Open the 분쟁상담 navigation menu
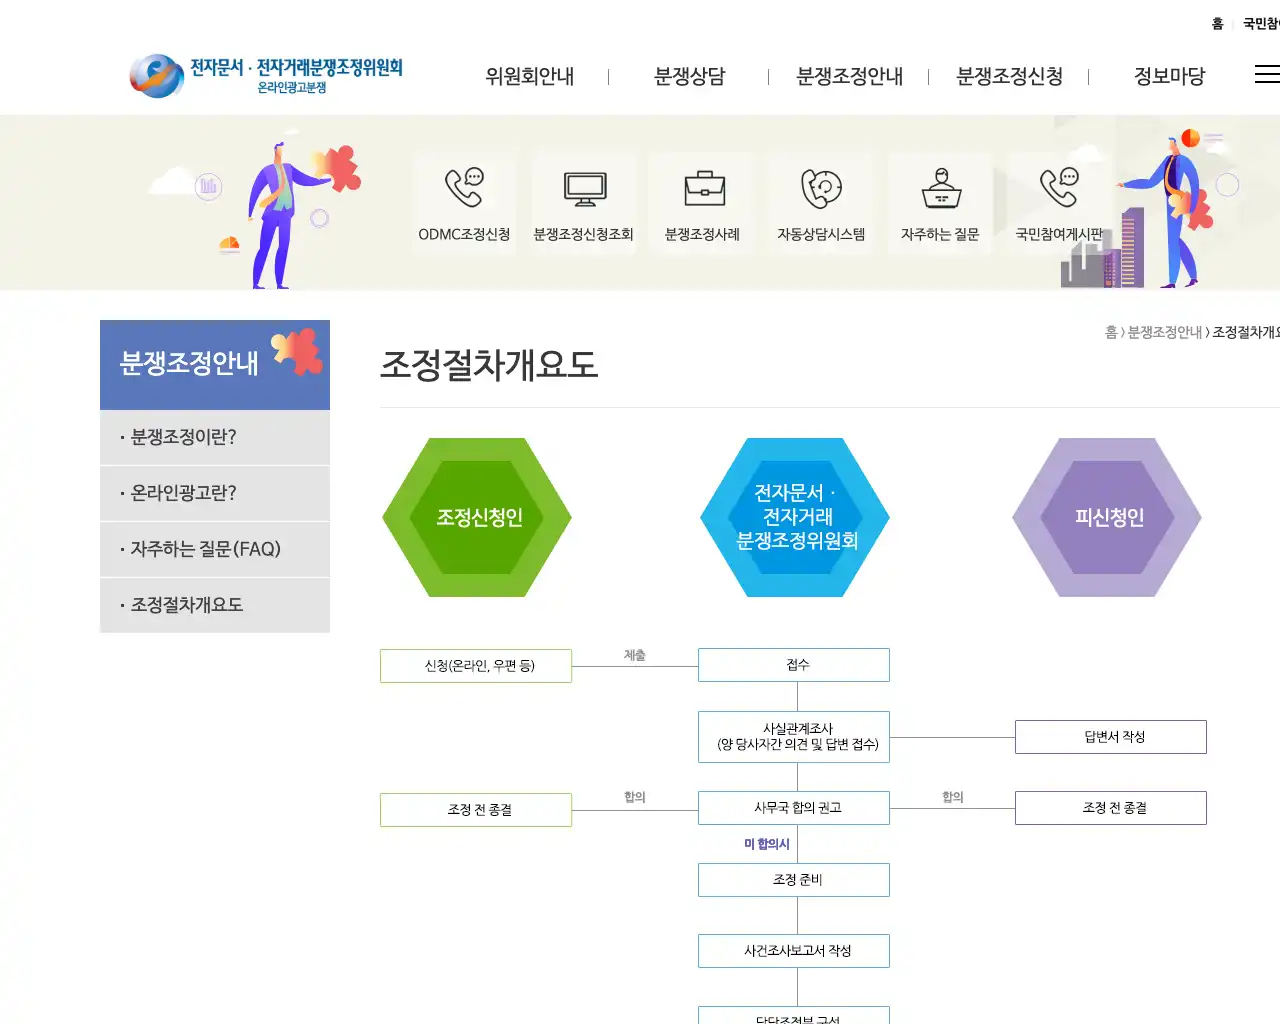 (x=689, y=76)
